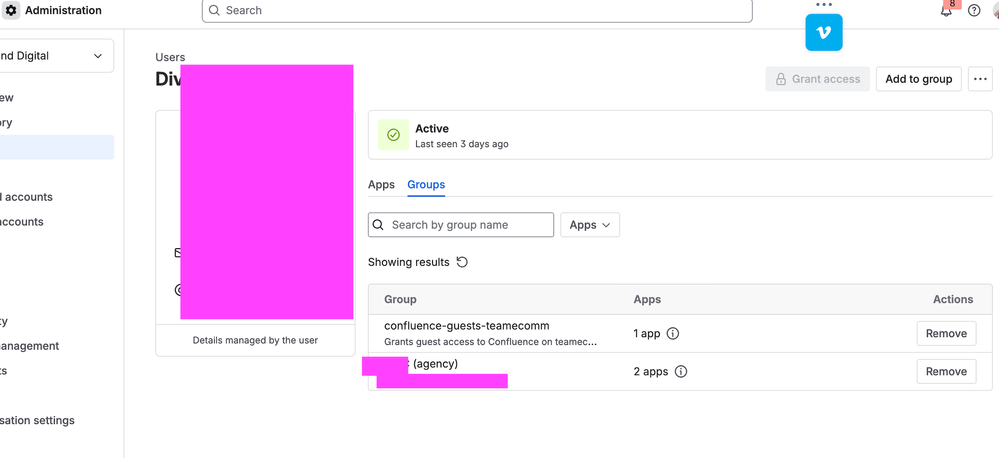999x458 pixels.
Task: Open the help question mark icon
Action: coord(974,10)
